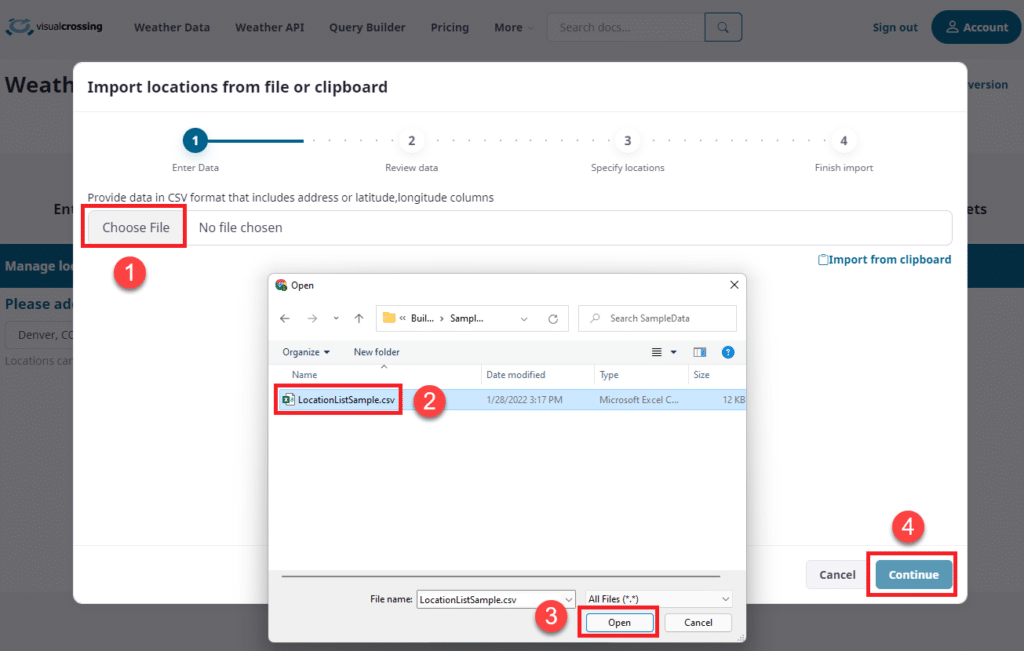
Task: Refresh the SampleData folder view
Action: [x=554, y=316]
